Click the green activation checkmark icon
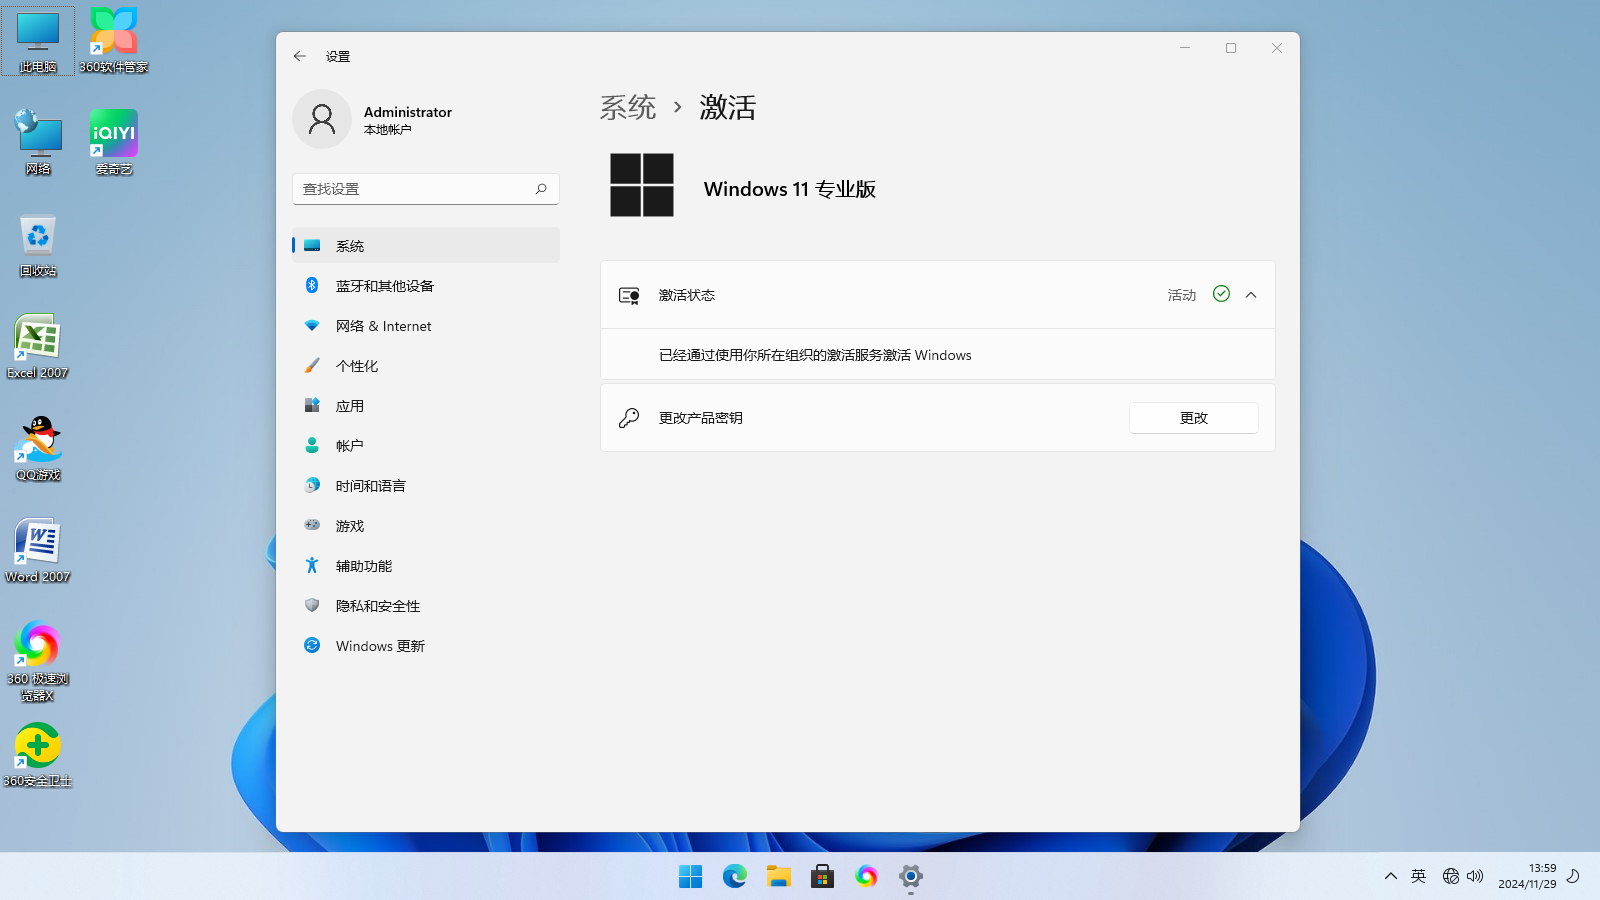Image resolution: width=1600 pixels, height=900 pixels. [1221, 293]
